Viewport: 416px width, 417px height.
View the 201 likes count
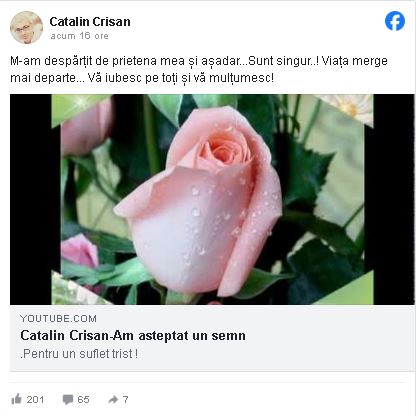click(35, 399)
